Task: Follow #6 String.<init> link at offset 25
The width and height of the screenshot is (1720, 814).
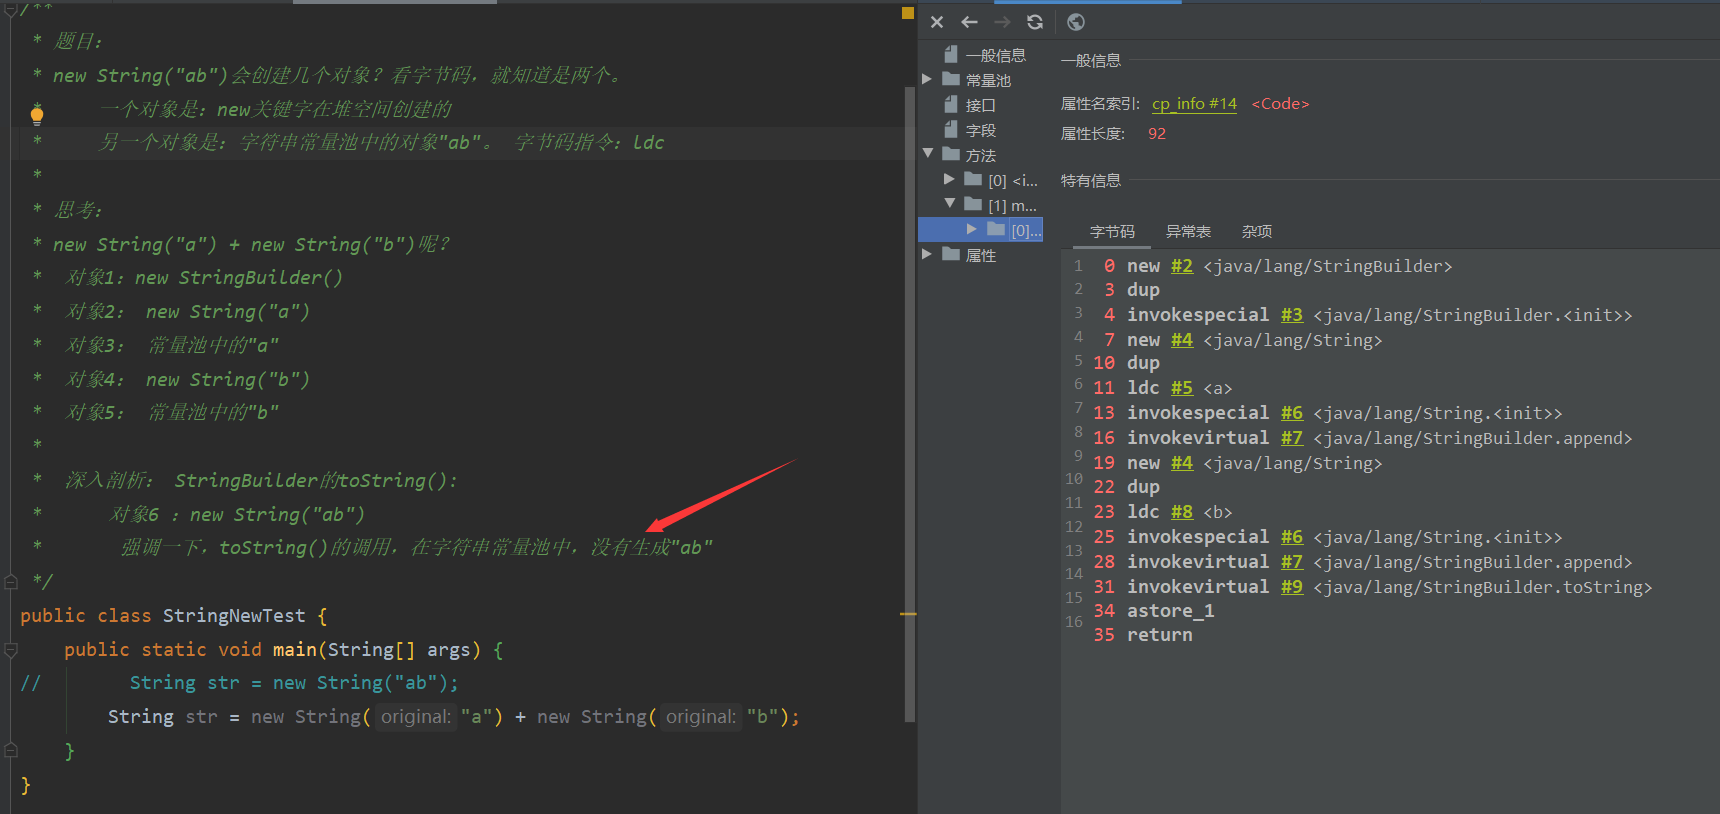Action: click(x=1292, y=537)
